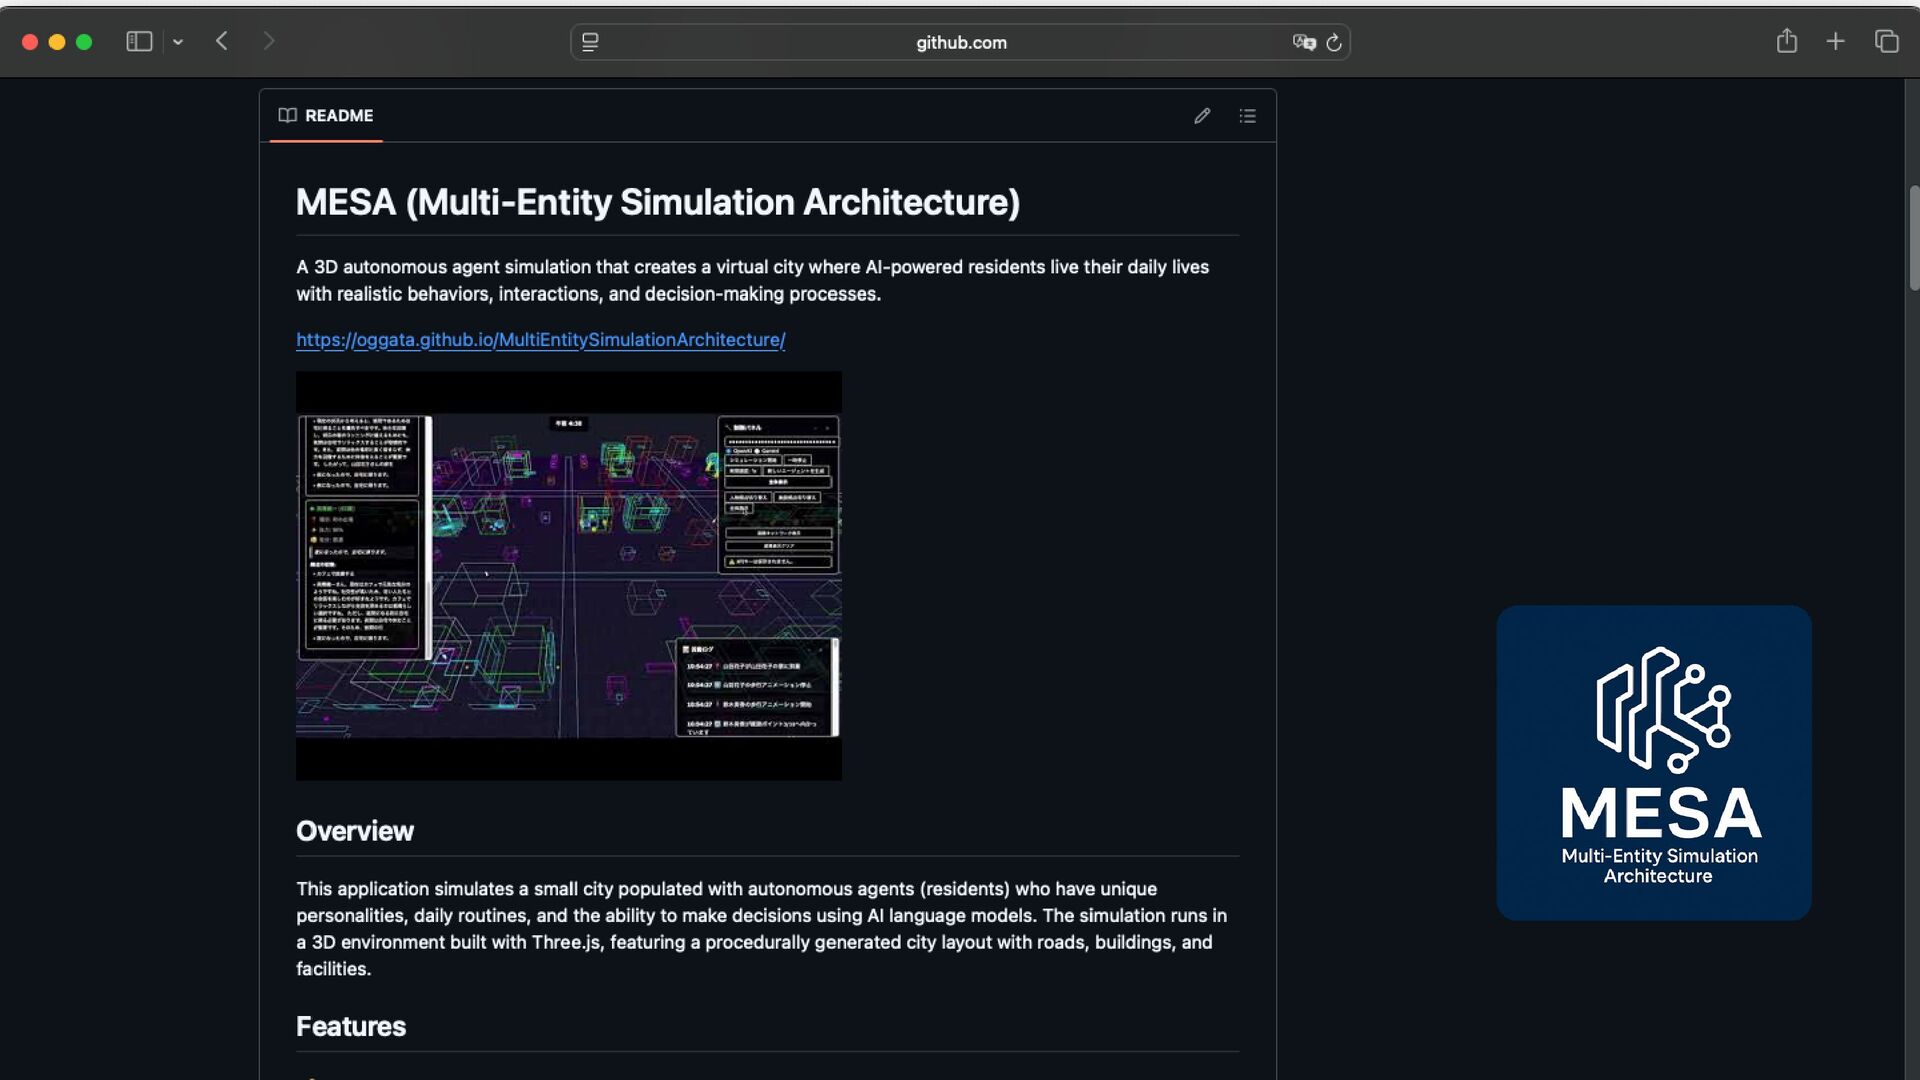Open the page reader menu icon

(590, 42)
